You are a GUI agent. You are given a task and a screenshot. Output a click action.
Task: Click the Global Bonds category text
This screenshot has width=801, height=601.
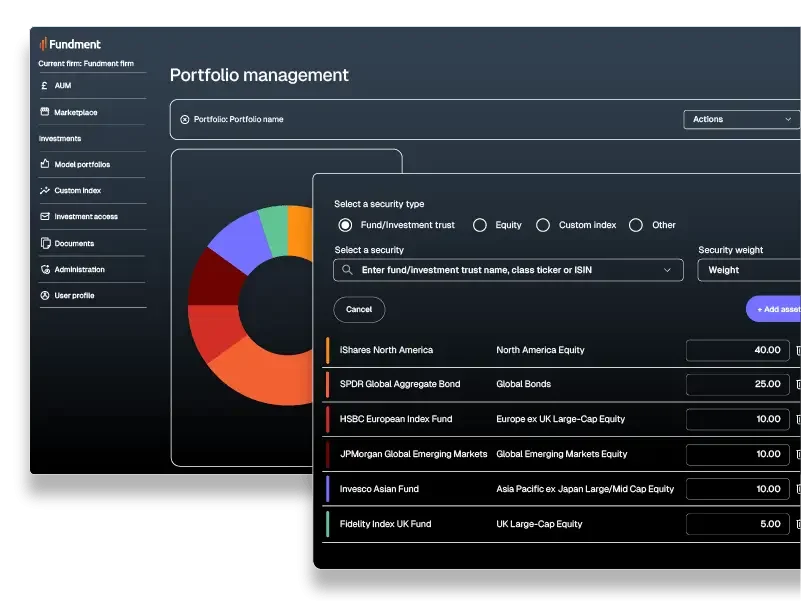coord(524,384)
